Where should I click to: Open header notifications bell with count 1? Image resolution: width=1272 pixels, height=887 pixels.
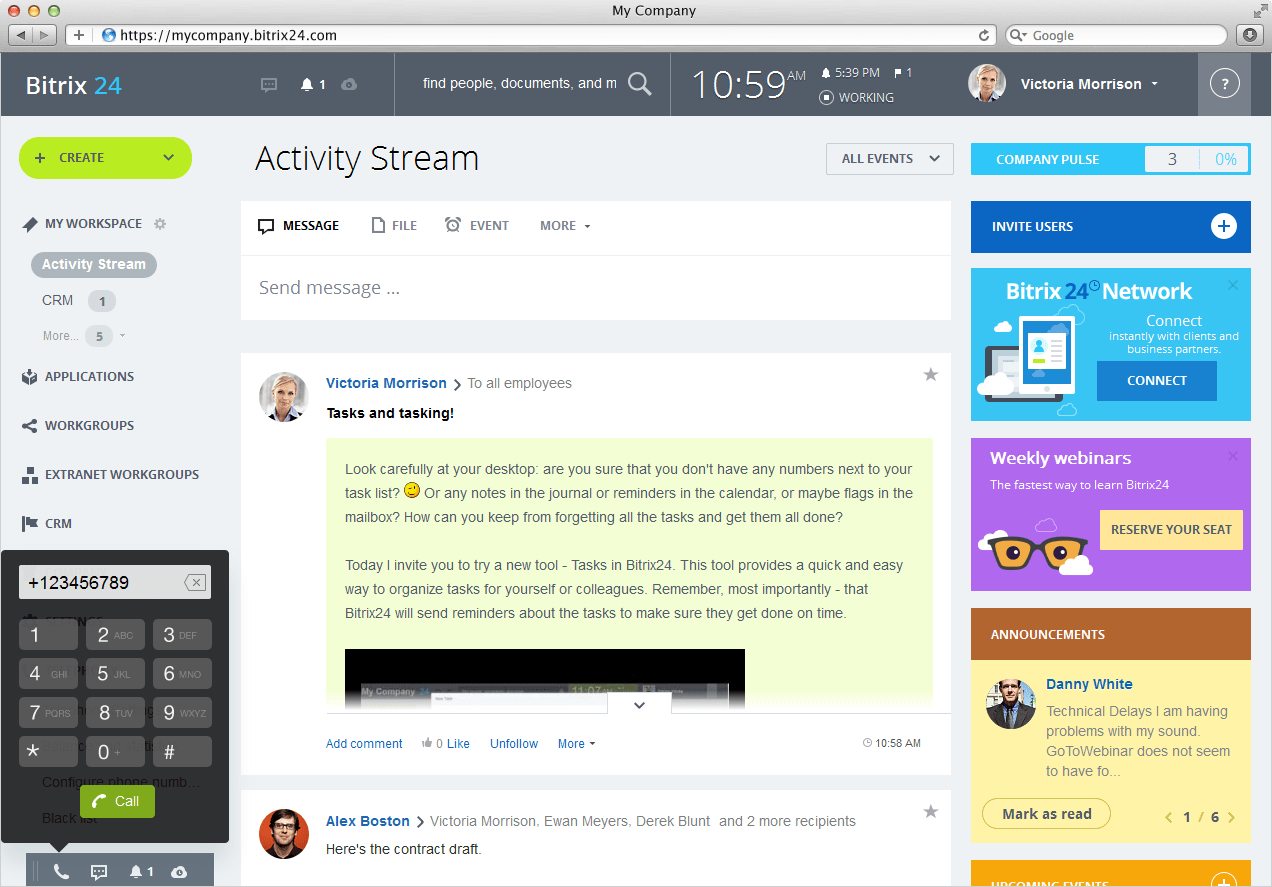click(x=313, y=85)
